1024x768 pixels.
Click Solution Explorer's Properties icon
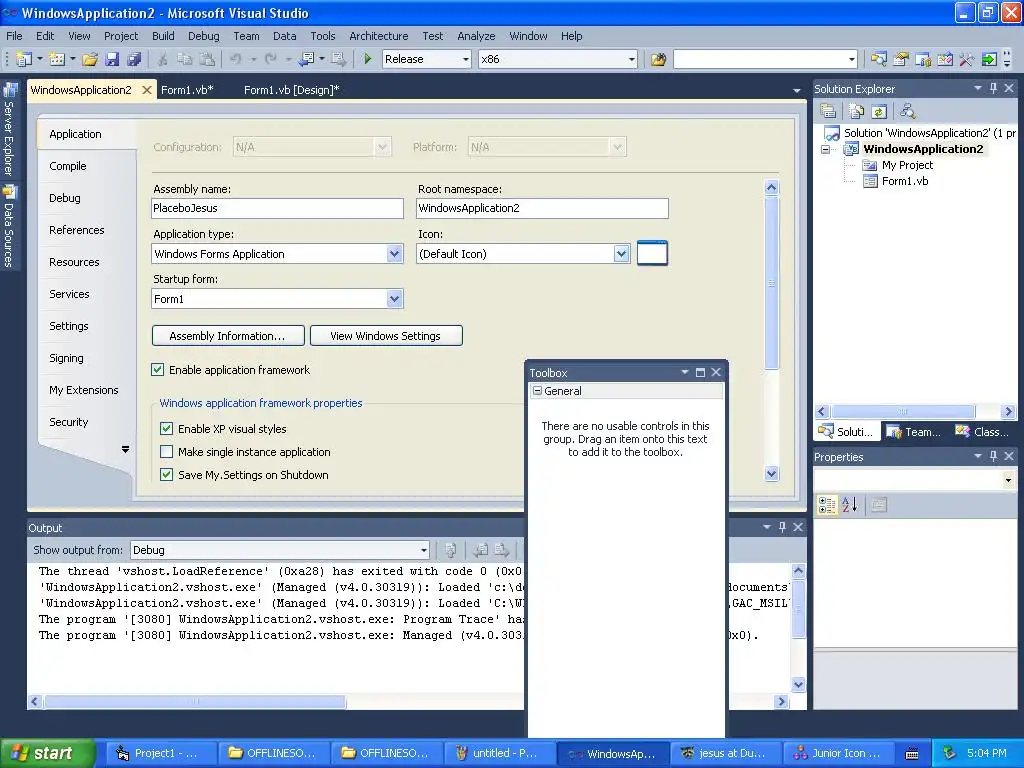[x=828, y=112]
